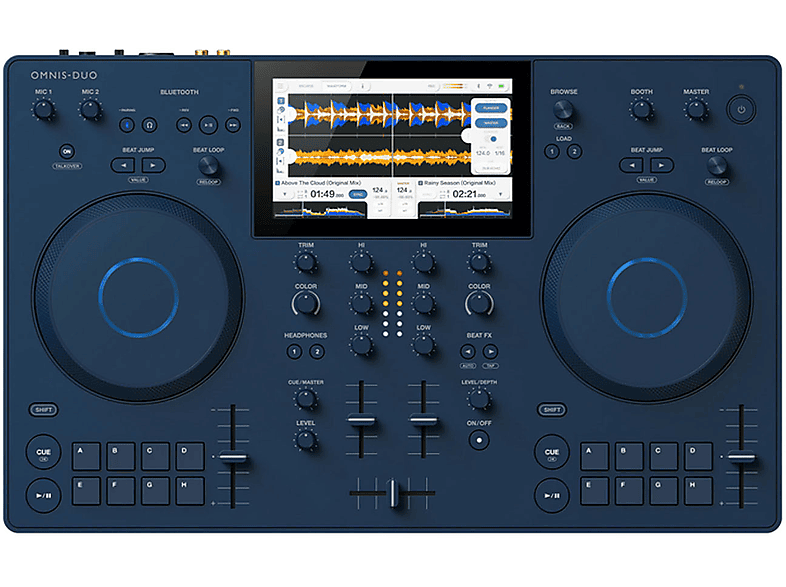Trigger left deck performance pad H
This screenshot has width=786, height=587.
(190, 490)
